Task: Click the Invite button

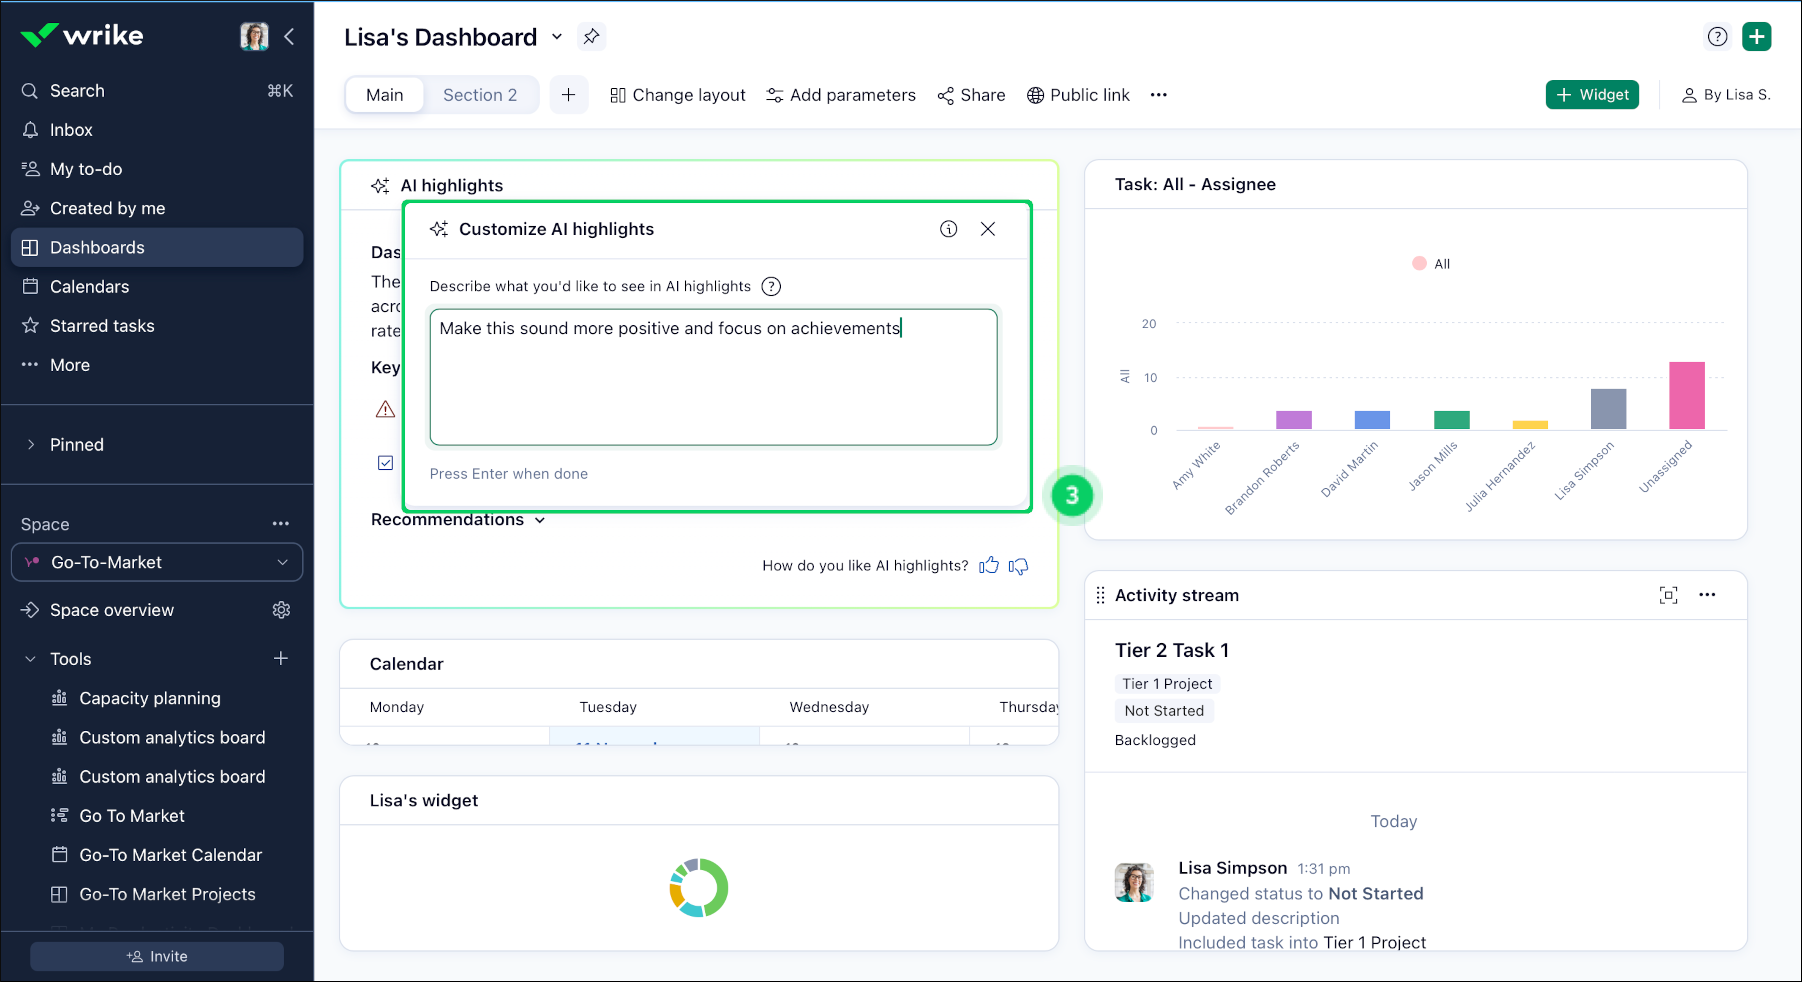Action: tap(157, 956)
